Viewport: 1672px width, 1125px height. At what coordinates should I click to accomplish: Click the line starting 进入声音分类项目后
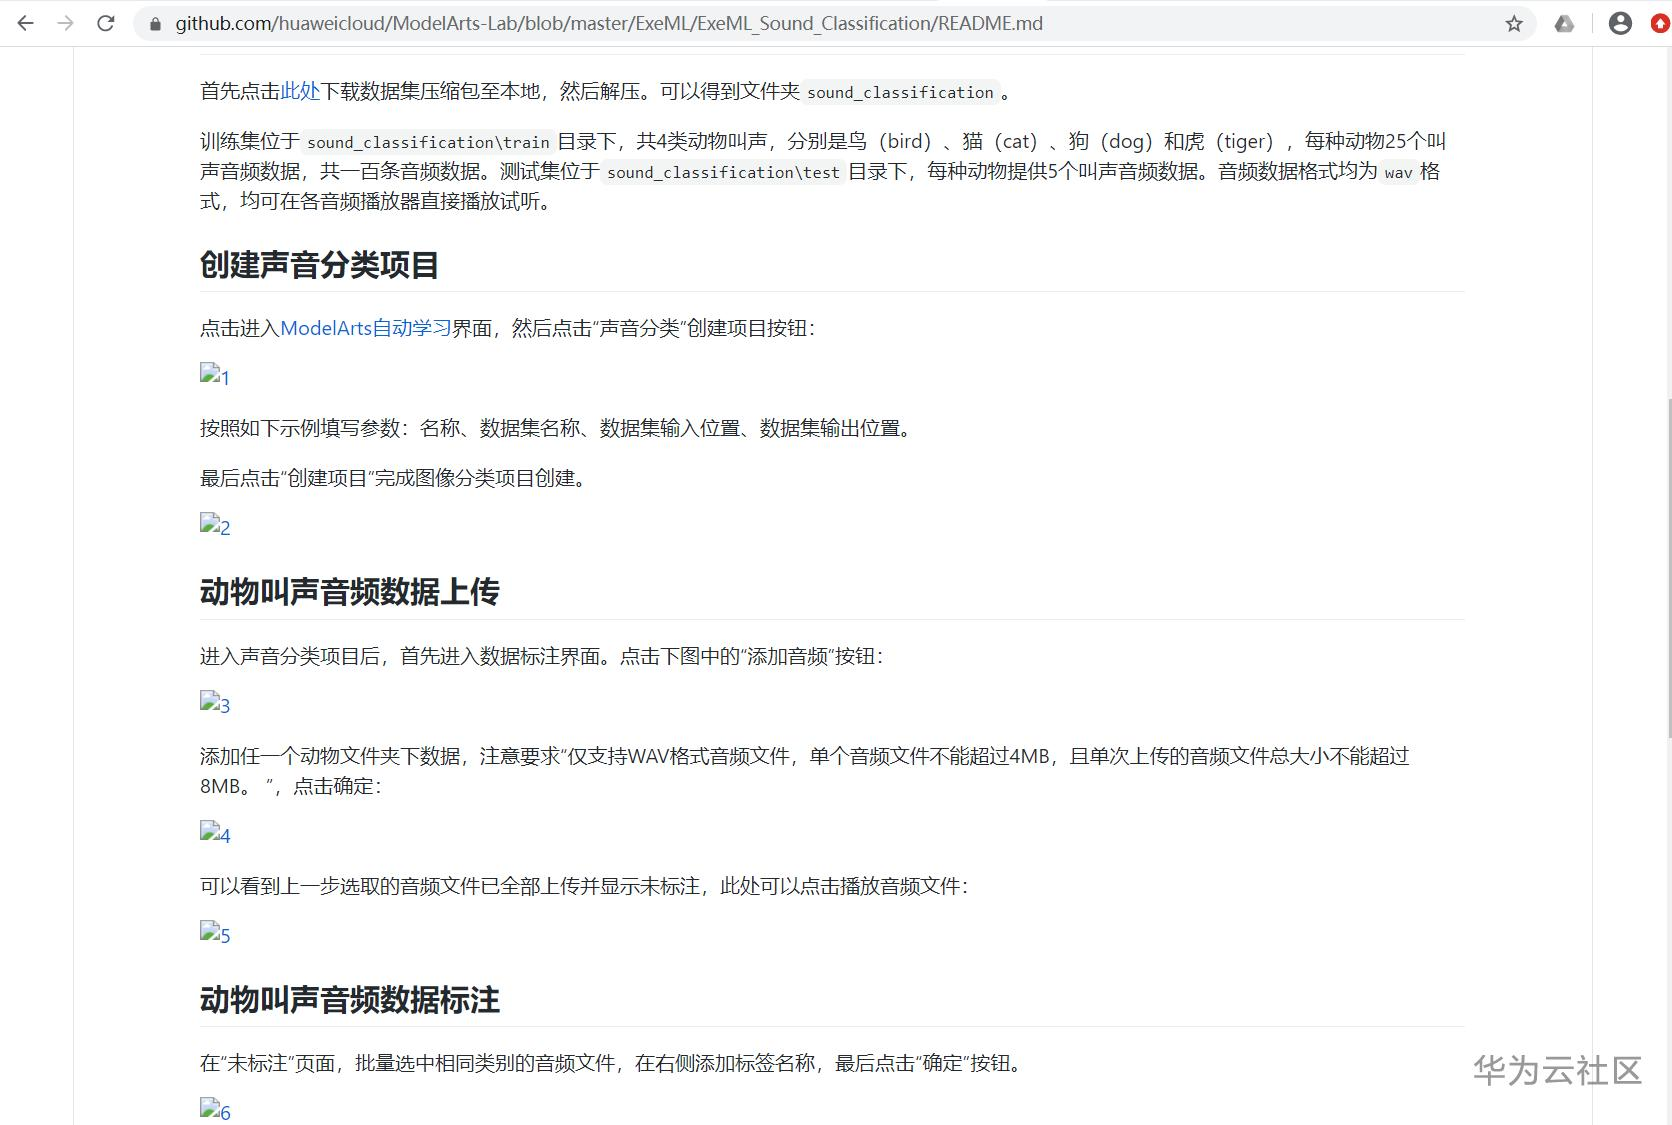point(542,656)
